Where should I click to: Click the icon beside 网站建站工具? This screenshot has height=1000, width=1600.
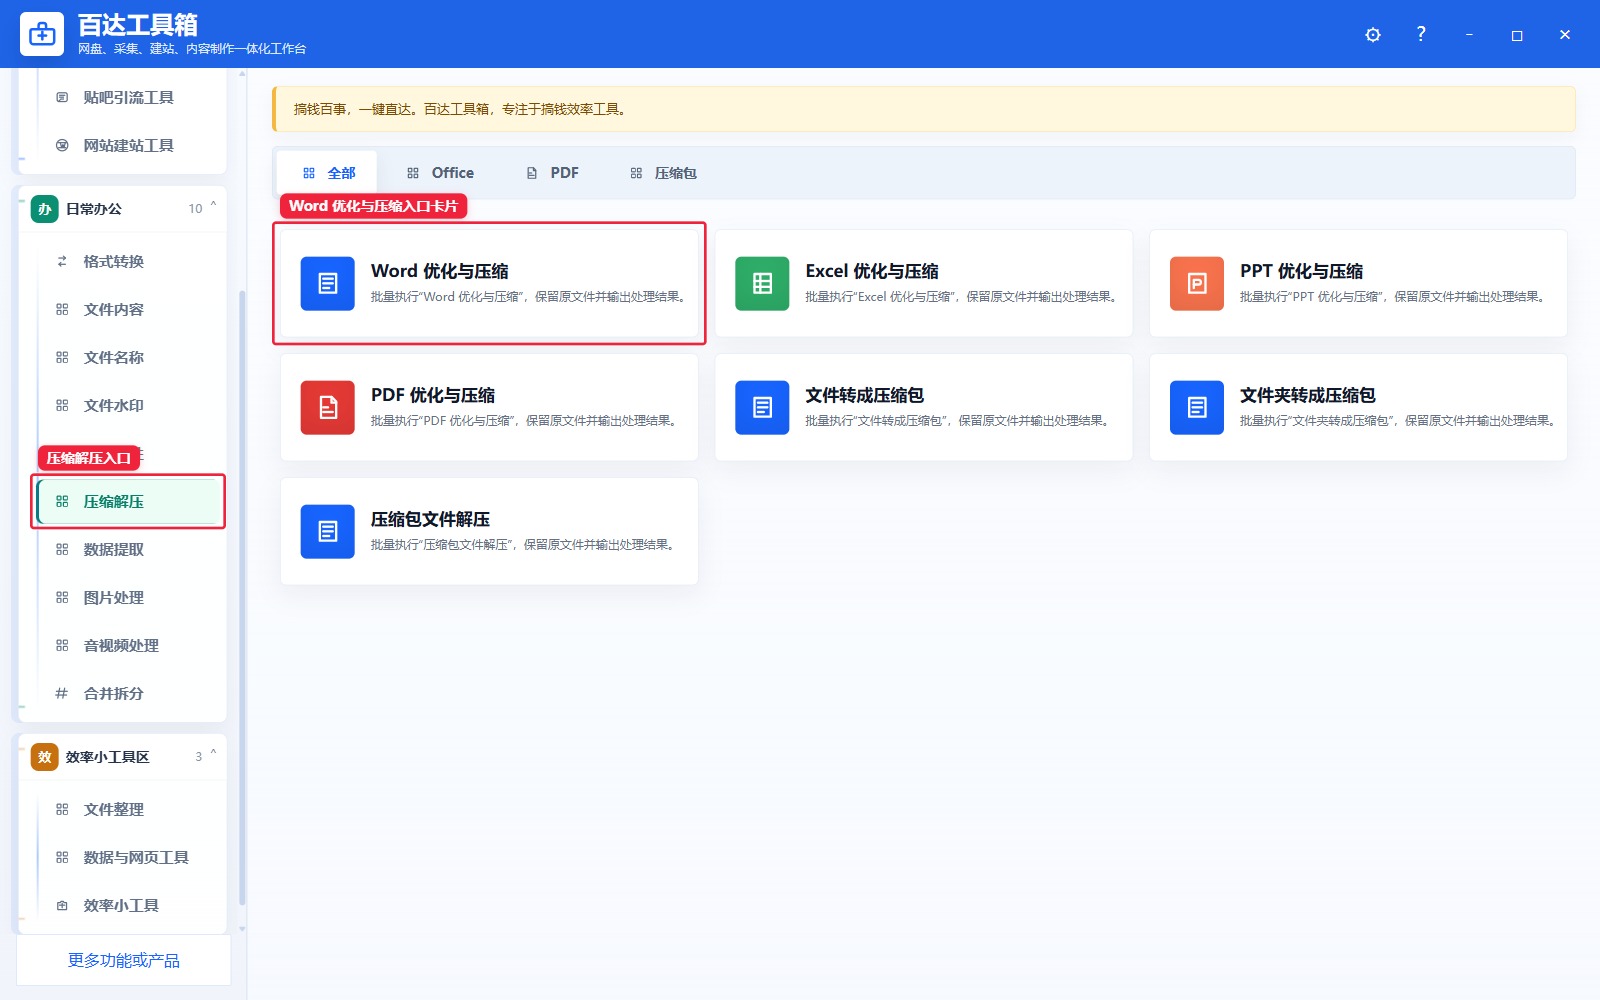pos(62,146)
